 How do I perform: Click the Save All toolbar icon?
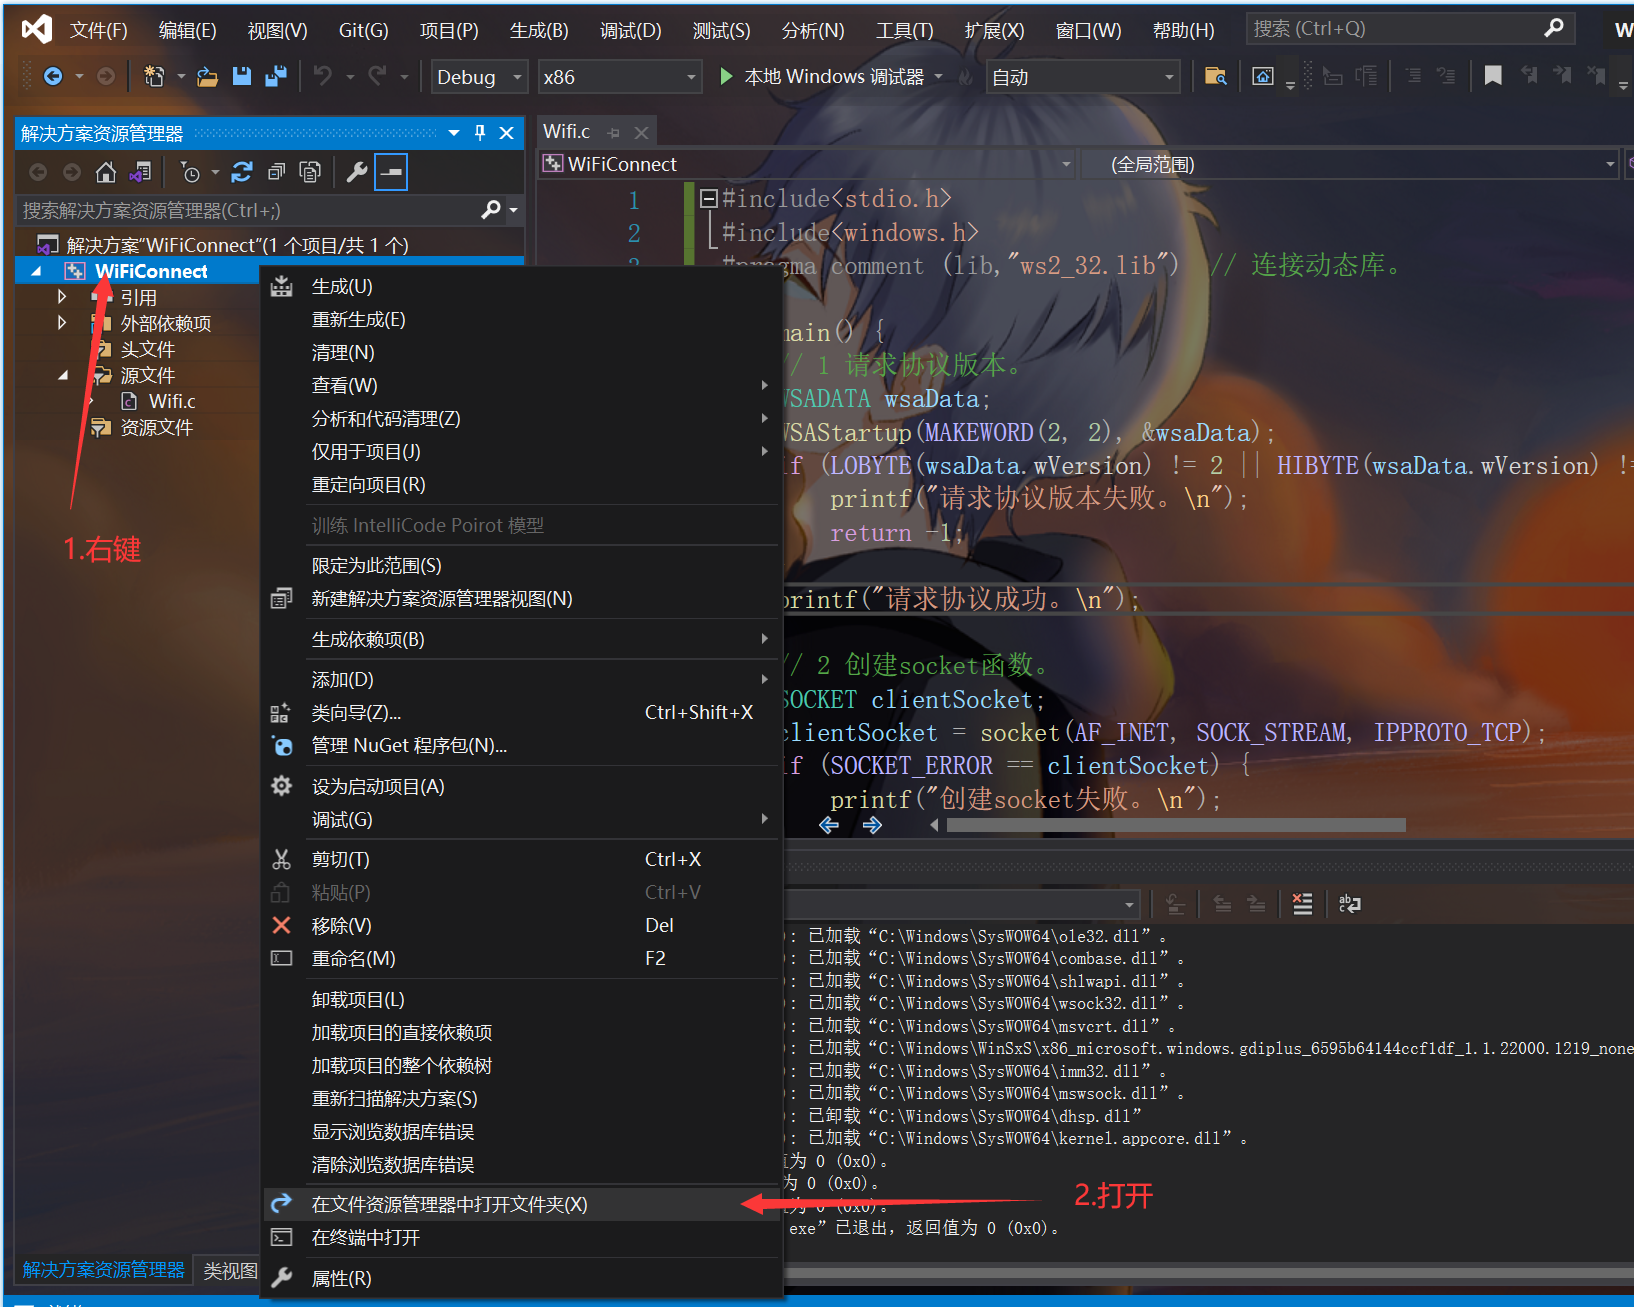click(x=276, y=76)
